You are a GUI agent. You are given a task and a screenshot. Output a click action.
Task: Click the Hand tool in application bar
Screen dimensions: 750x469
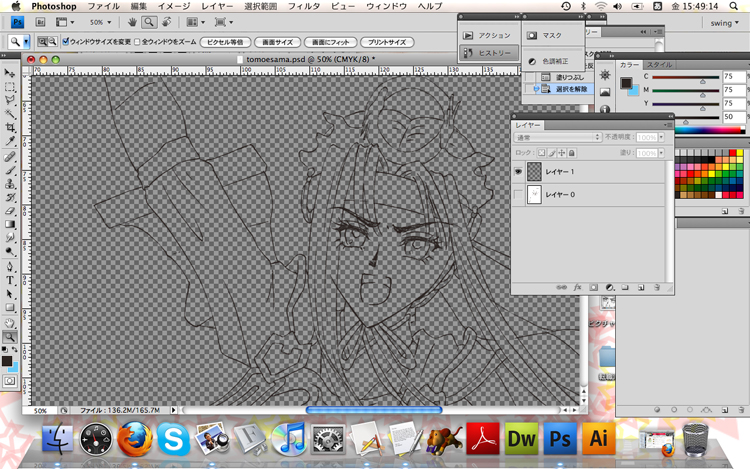[133, 22]
